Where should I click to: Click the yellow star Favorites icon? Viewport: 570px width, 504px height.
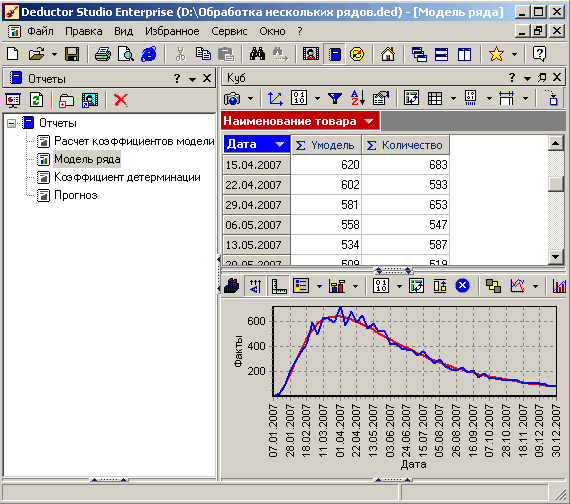(x=496, y=54)
